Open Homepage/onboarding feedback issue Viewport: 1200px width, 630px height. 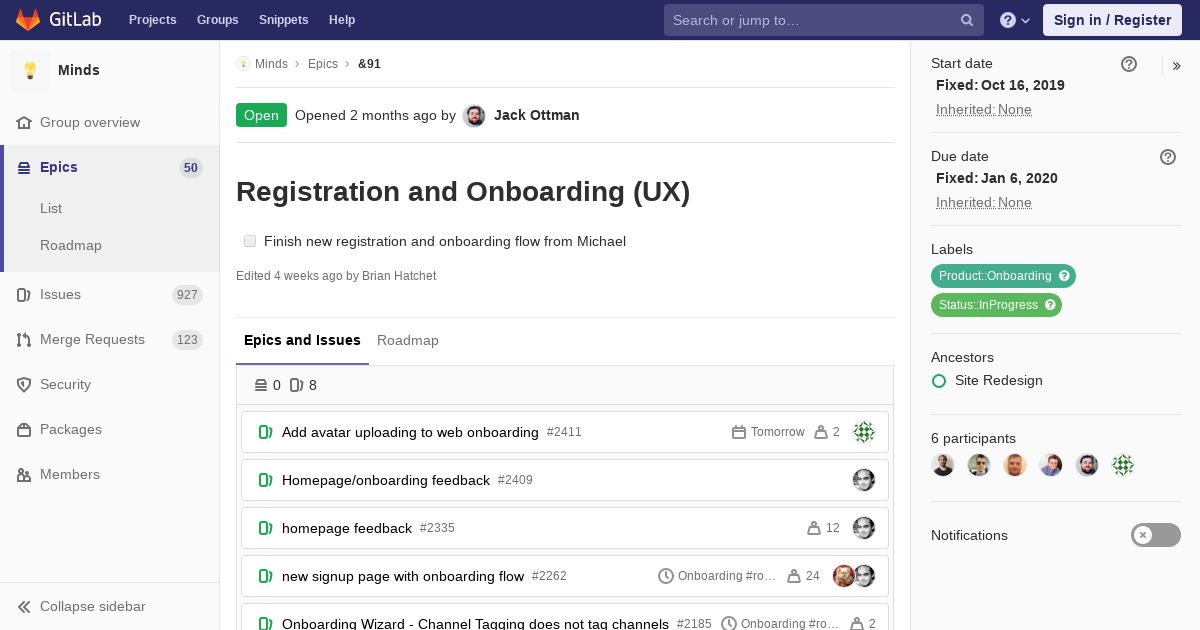coord(386,480)
